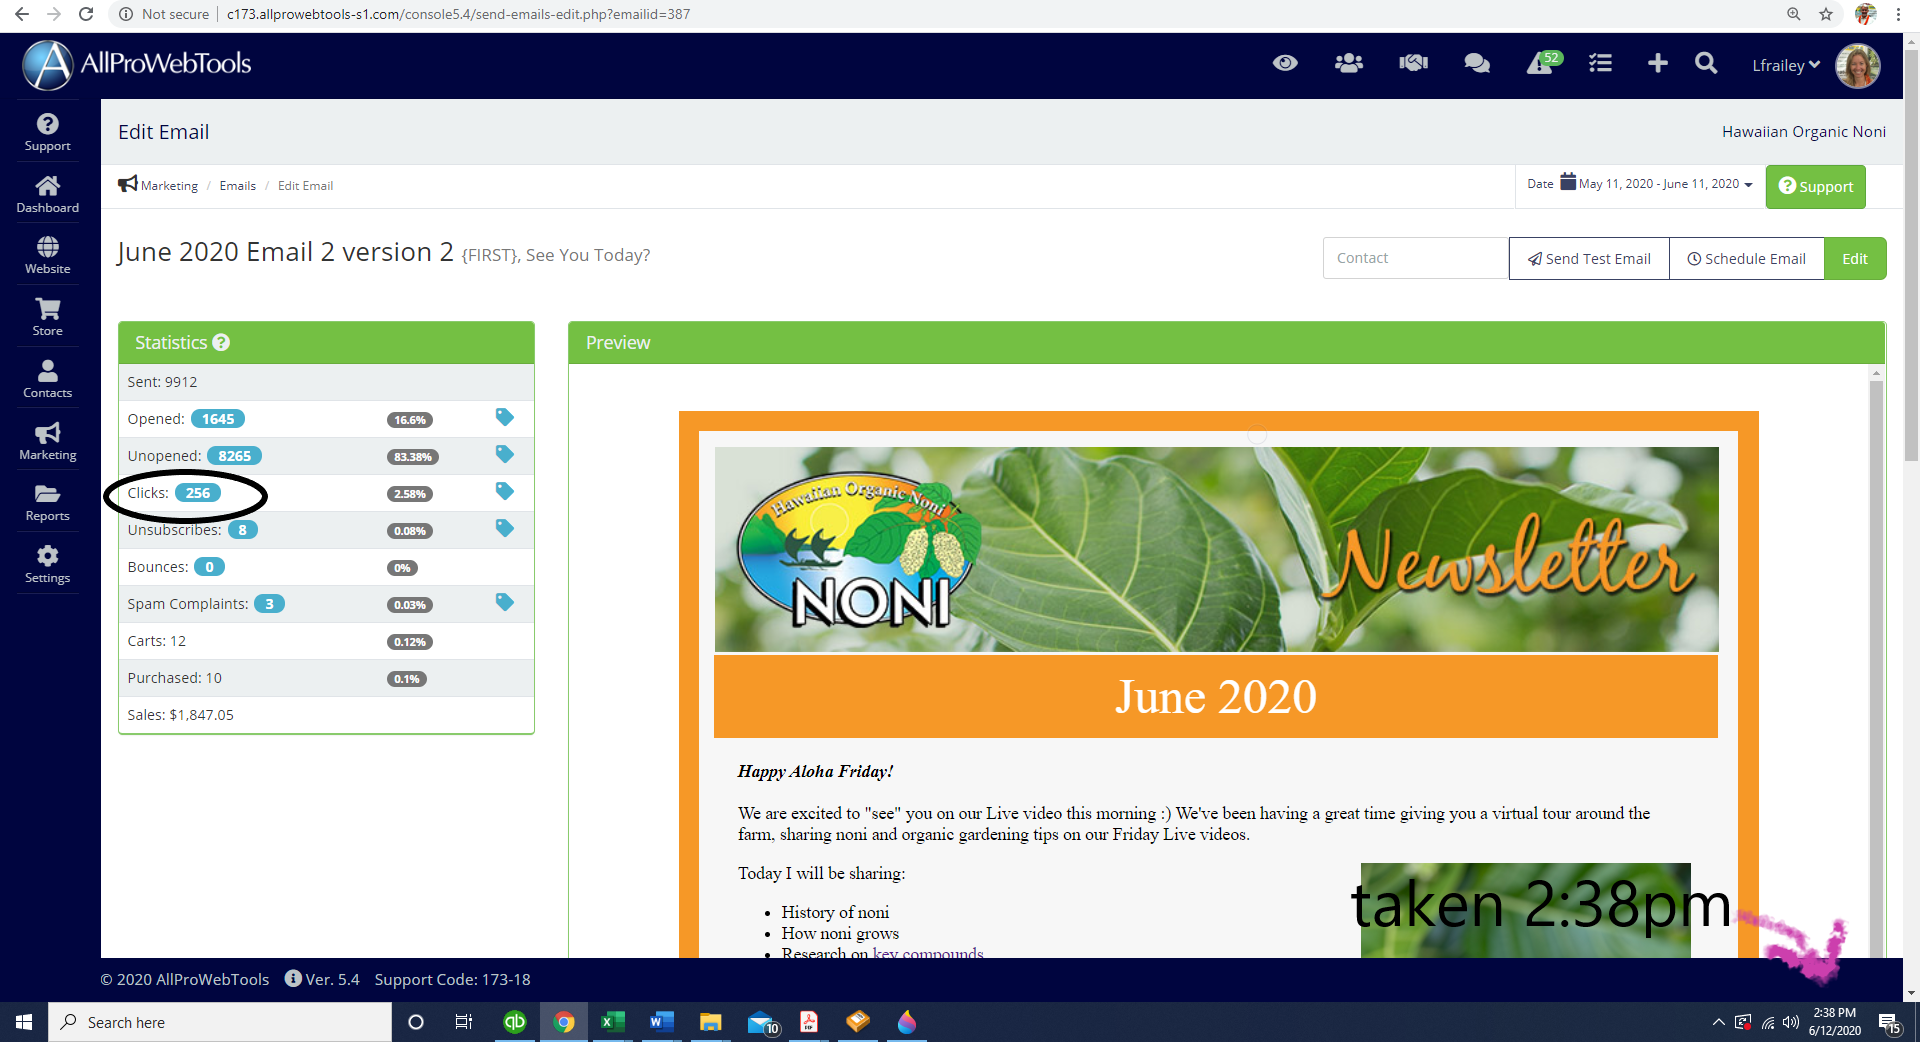Open Word from the taskbar
This screenshot has height=1042, width=1920.
pyautogui.click(x=661, y=1022)
